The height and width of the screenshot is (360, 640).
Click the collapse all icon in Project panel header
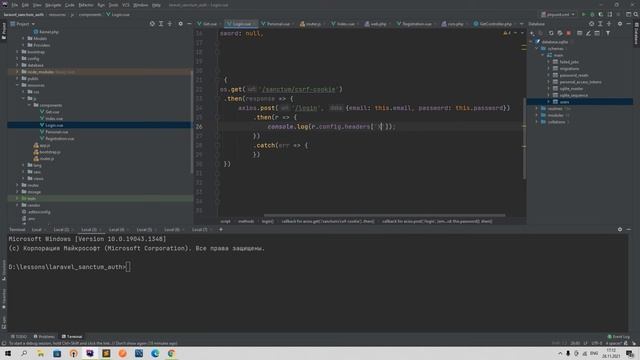point(170,24)
